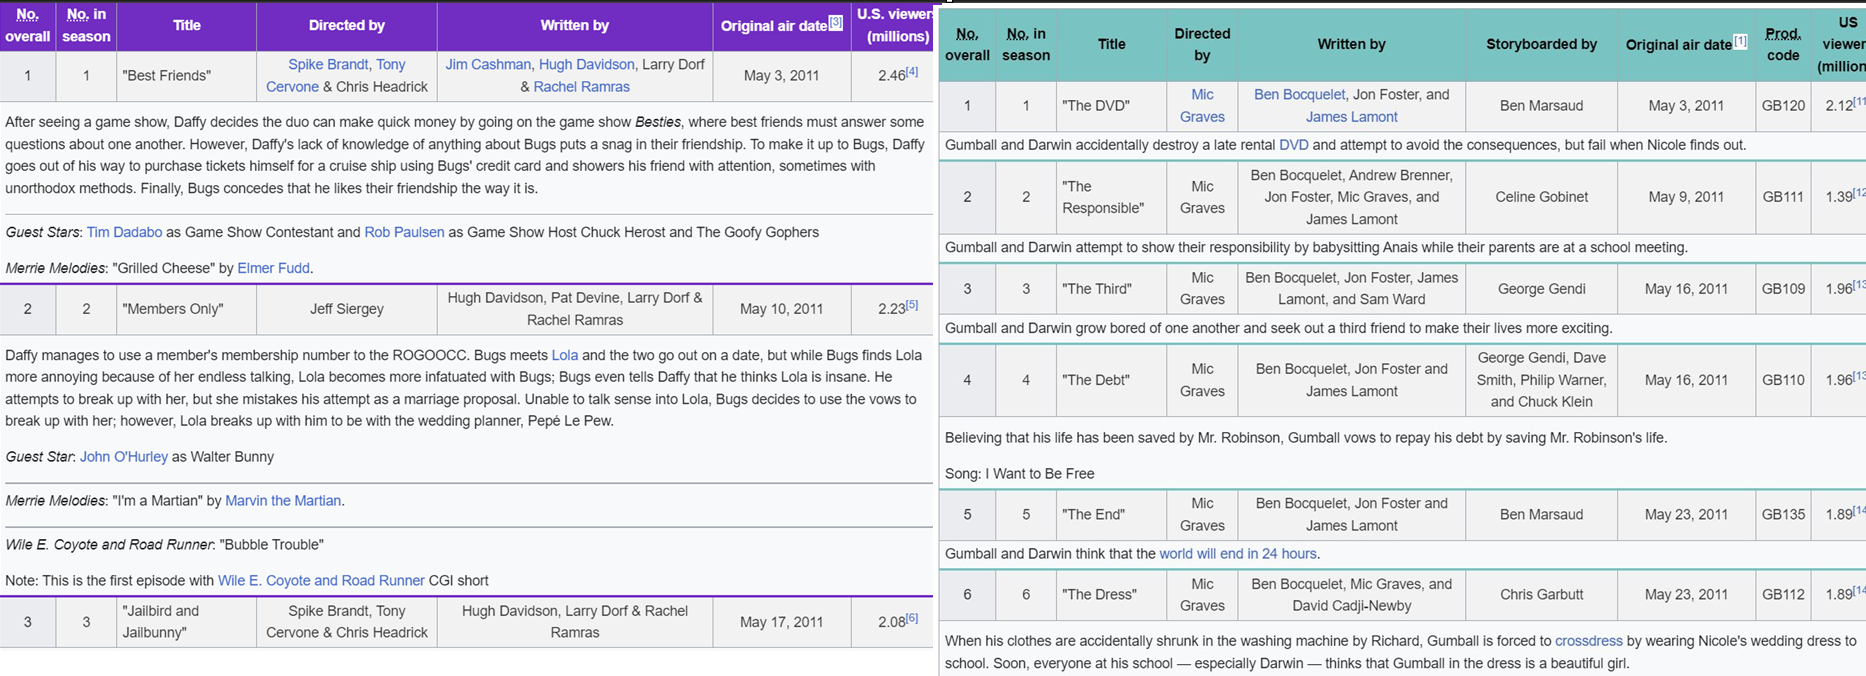Viewport: 1866px width, 676px height.
Task: Open the DVD link in the episode summary
Action: point(1294,145)
